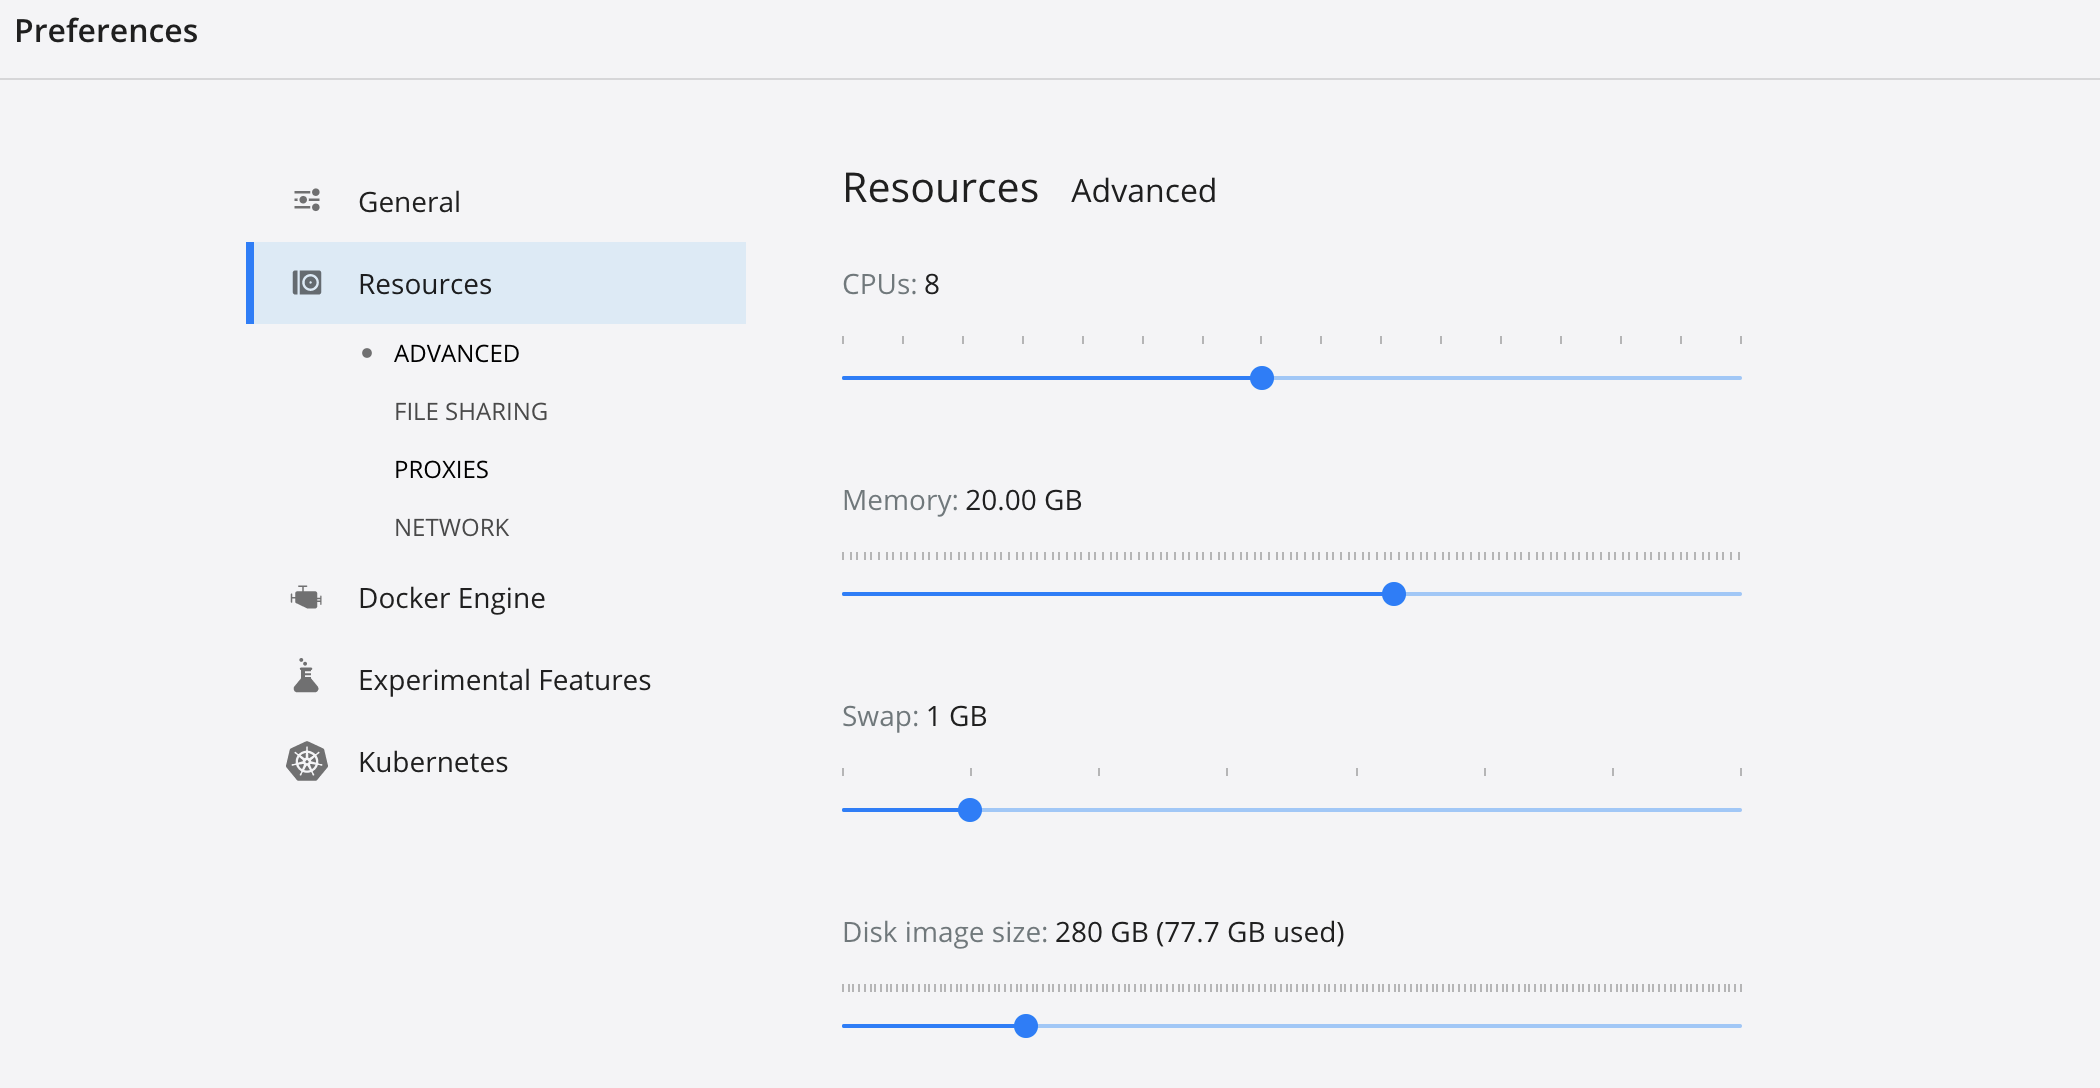
Task: Click the Docker Engine sidebar entry
Action: pyautogui.click(x=452, y=597)
